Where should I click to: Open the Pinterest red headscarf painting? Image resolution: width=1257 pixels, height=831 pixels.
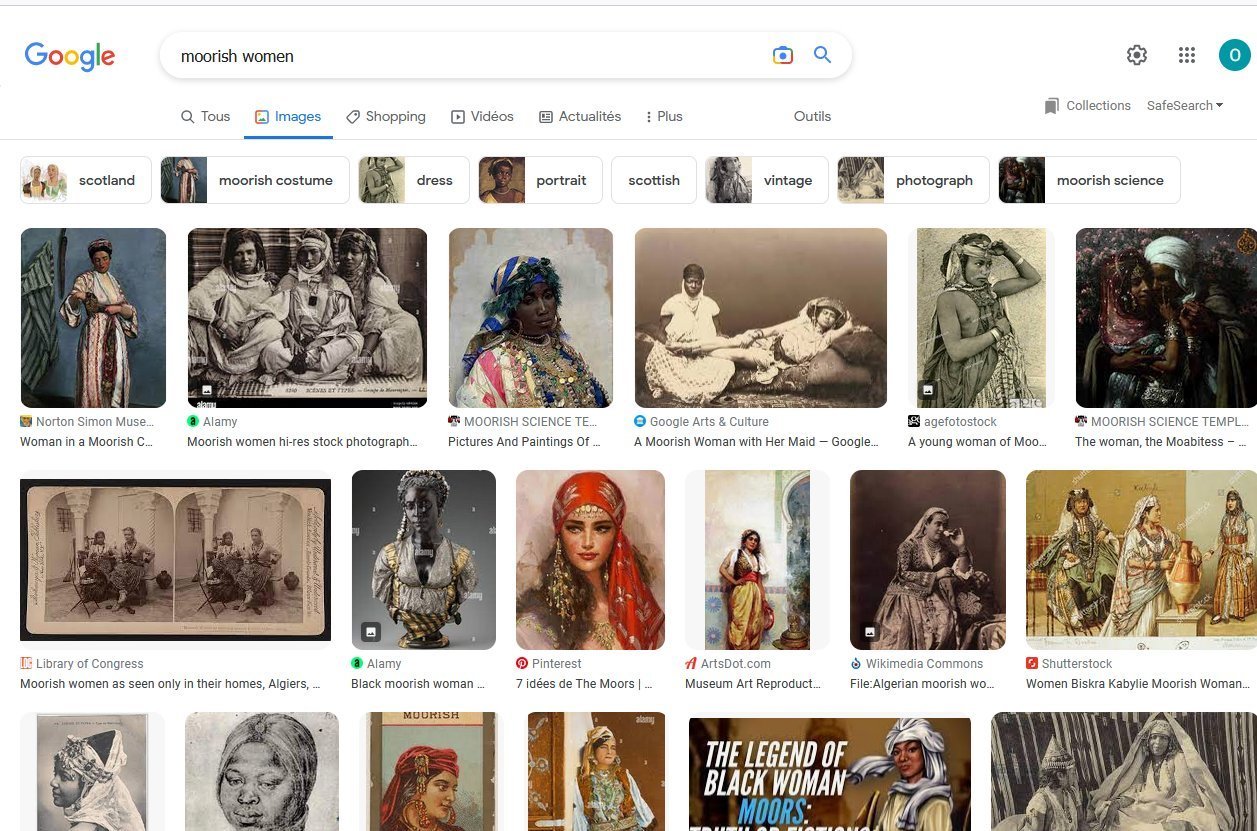point(590,560)
